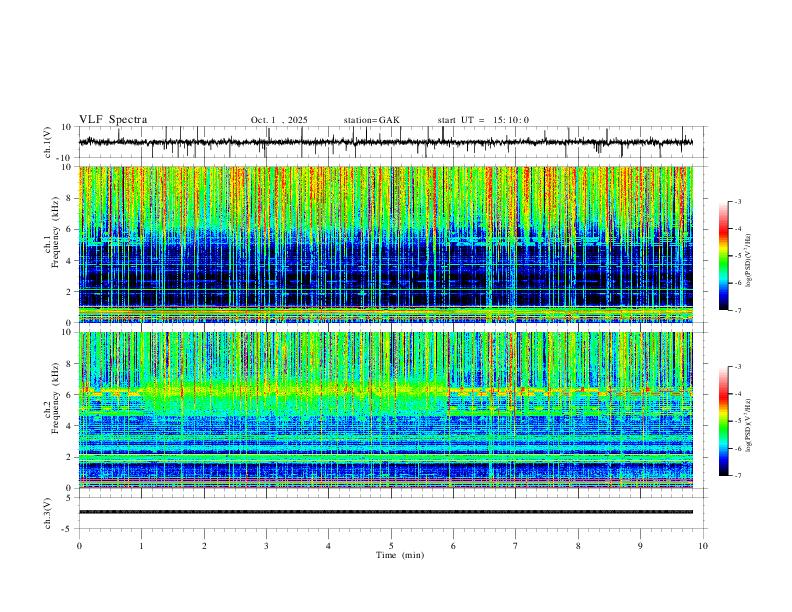Click time tick label "0" on x-axis
Image resolution: width=792 pixels, height=612 pixels.
coord(79,546)
